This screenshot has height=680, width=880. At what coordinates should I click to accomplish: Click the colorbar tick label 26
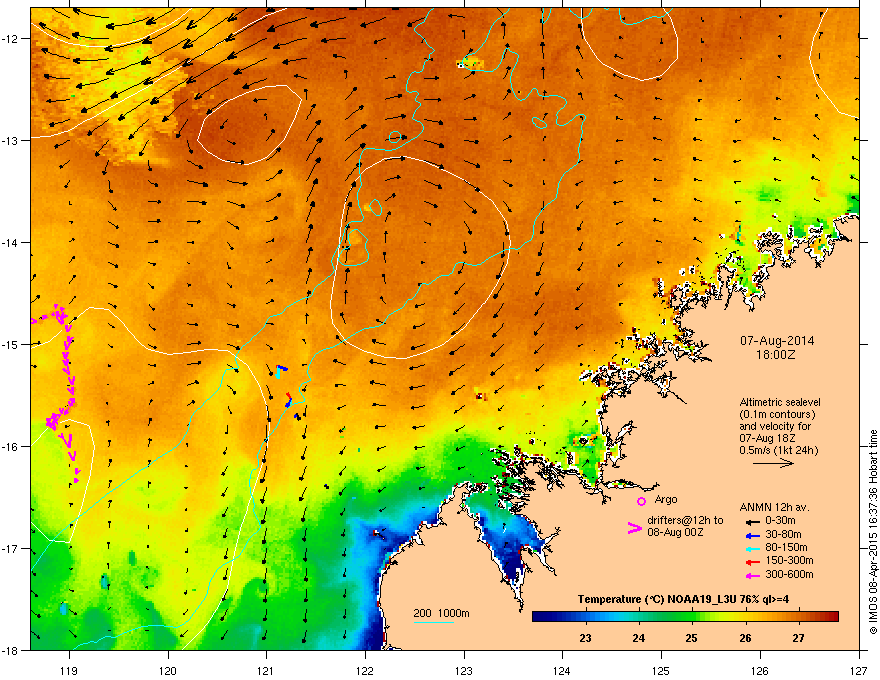pos(745,638)
